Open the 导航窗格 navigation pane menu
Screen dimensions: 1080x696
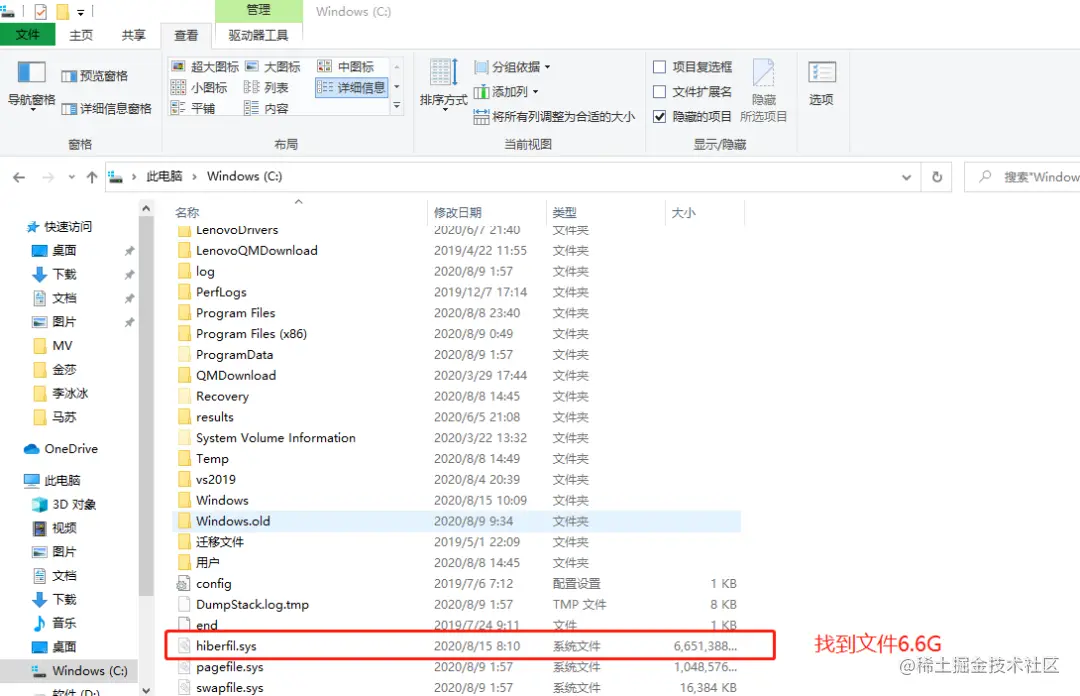[30, 85]
